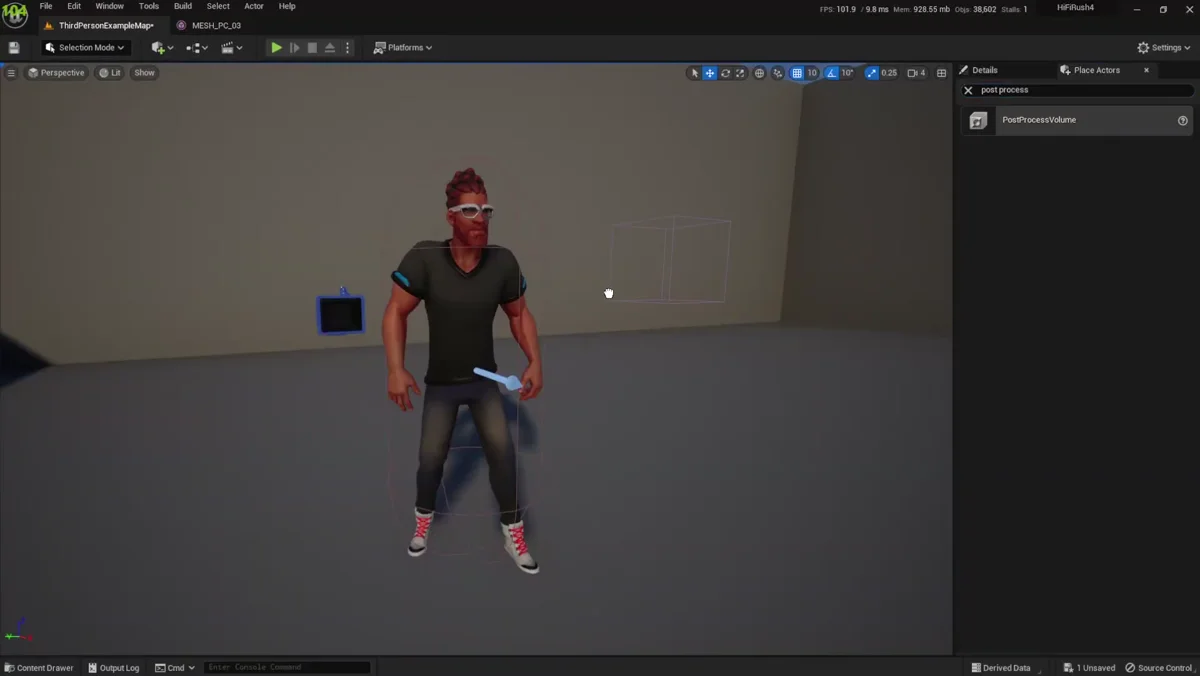Open the Edit menu

coord(74,6)
